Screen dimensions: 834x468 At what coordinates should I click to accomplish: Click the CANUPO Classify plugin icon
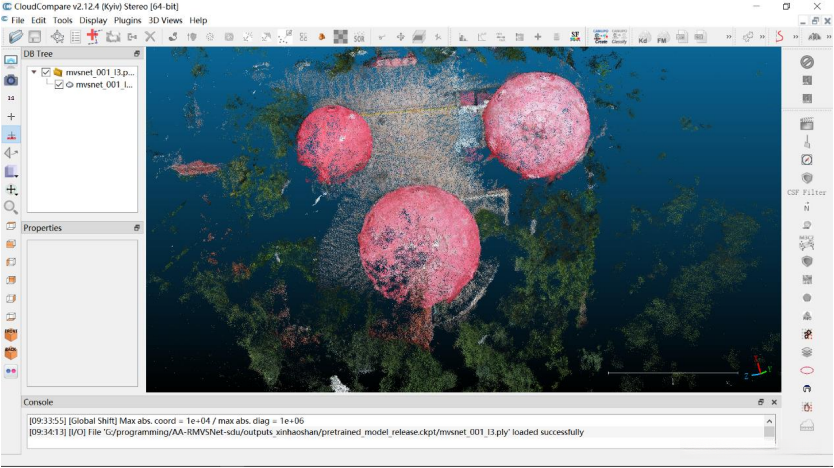point(619,37)
